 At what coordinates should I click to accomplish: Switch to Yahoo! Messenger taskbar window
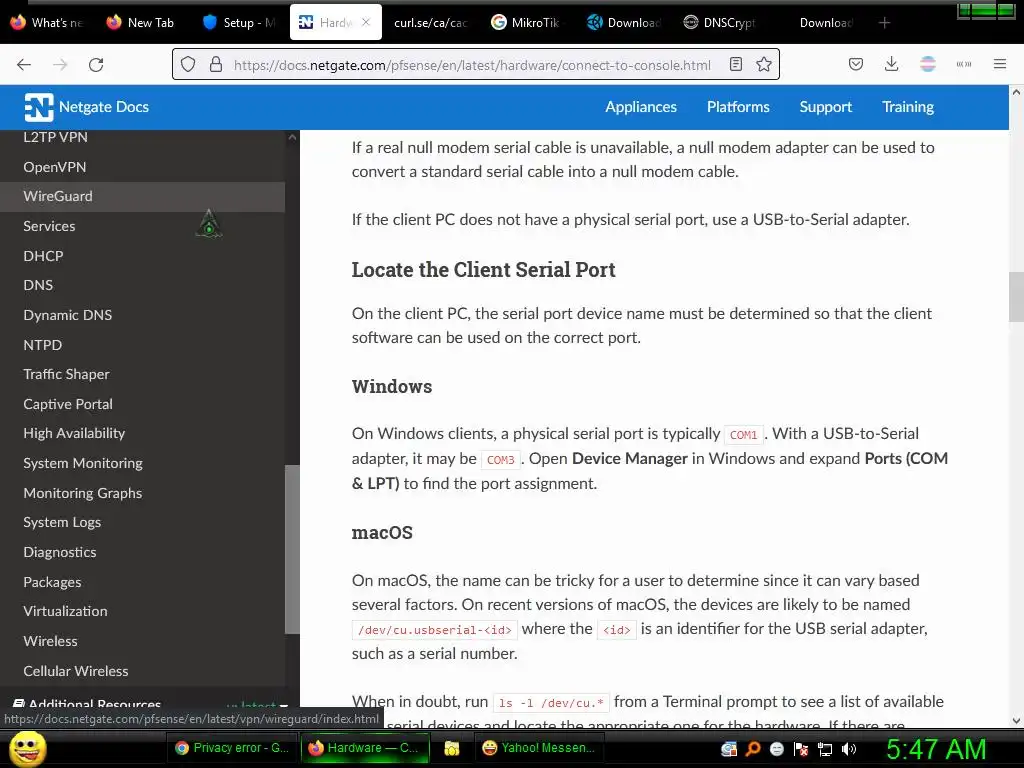click(539, 748)
